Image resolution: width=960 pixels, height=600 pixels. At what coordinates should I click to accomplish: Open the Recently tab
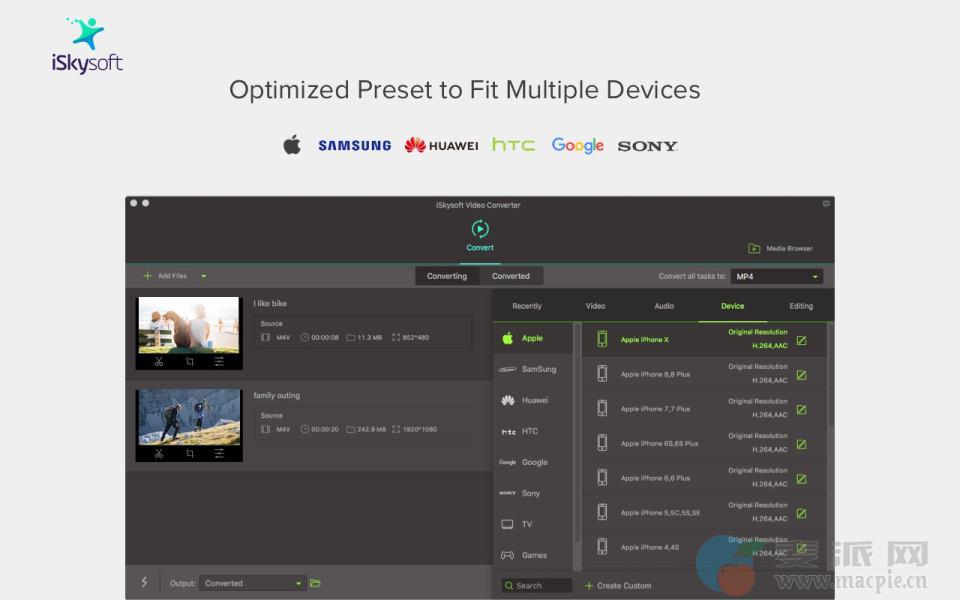click(x=527, y=306)
